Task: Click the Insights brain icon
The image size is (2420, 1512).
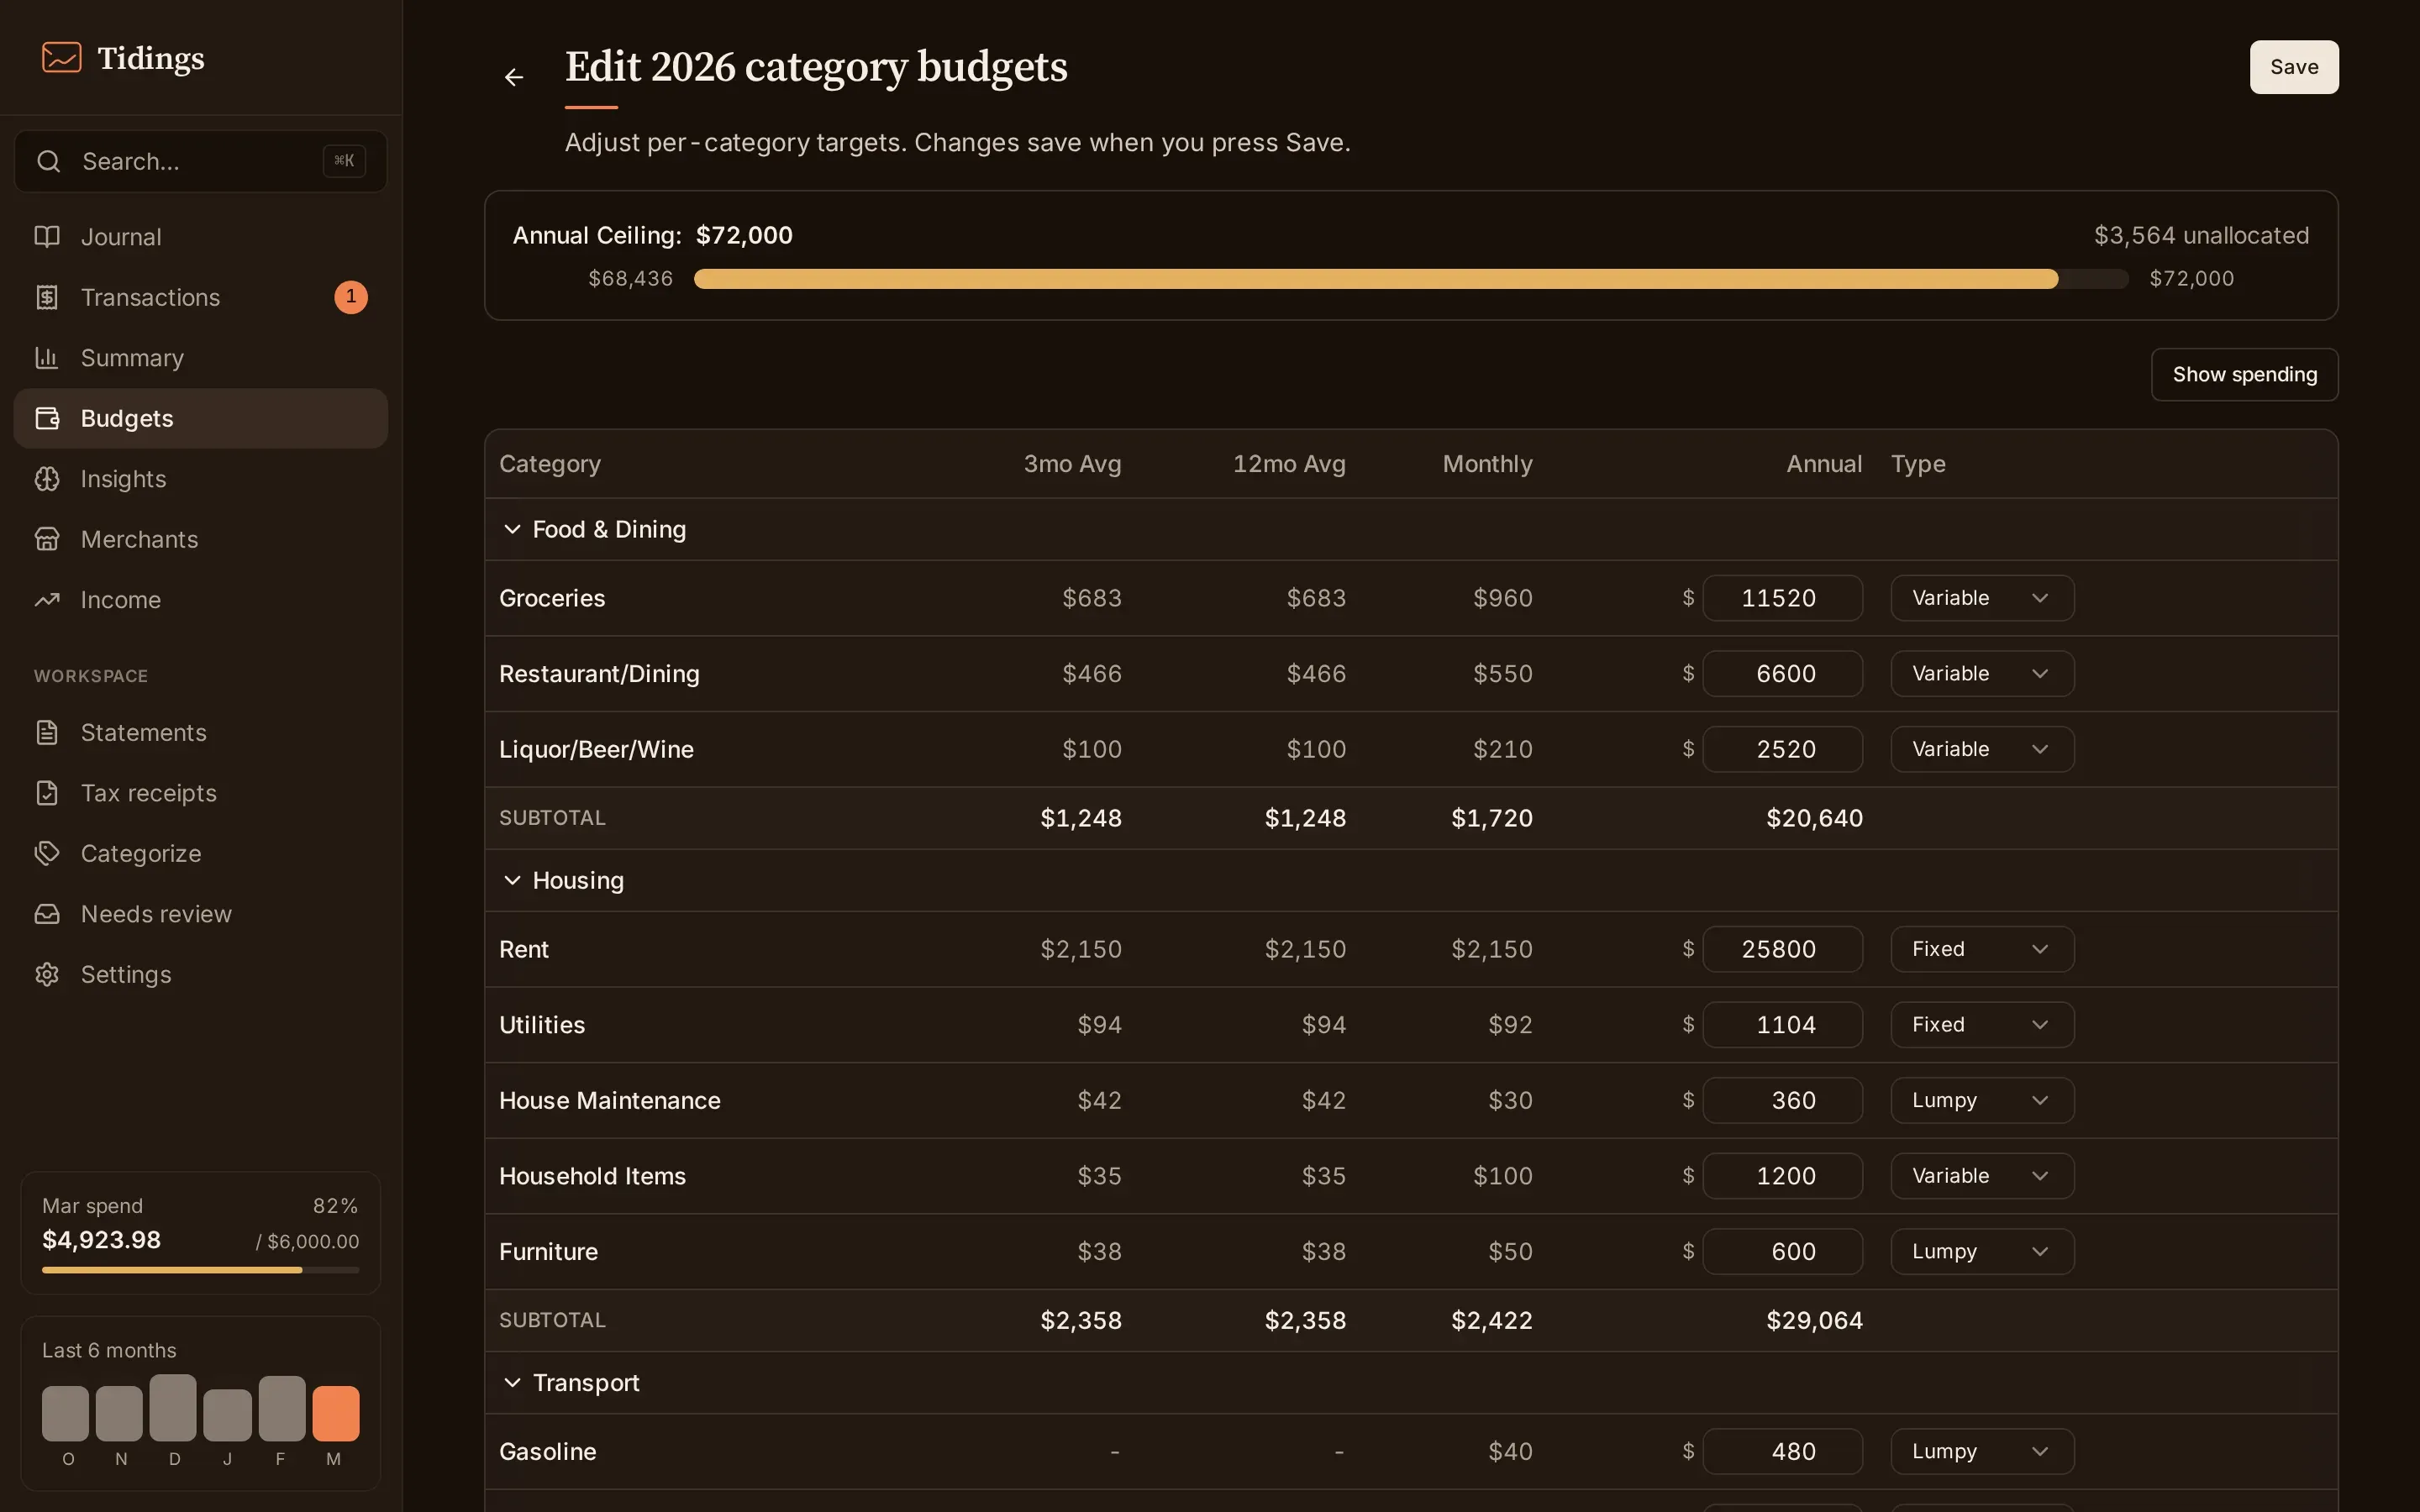Action: pyautogui.click(x=47, y=479)
